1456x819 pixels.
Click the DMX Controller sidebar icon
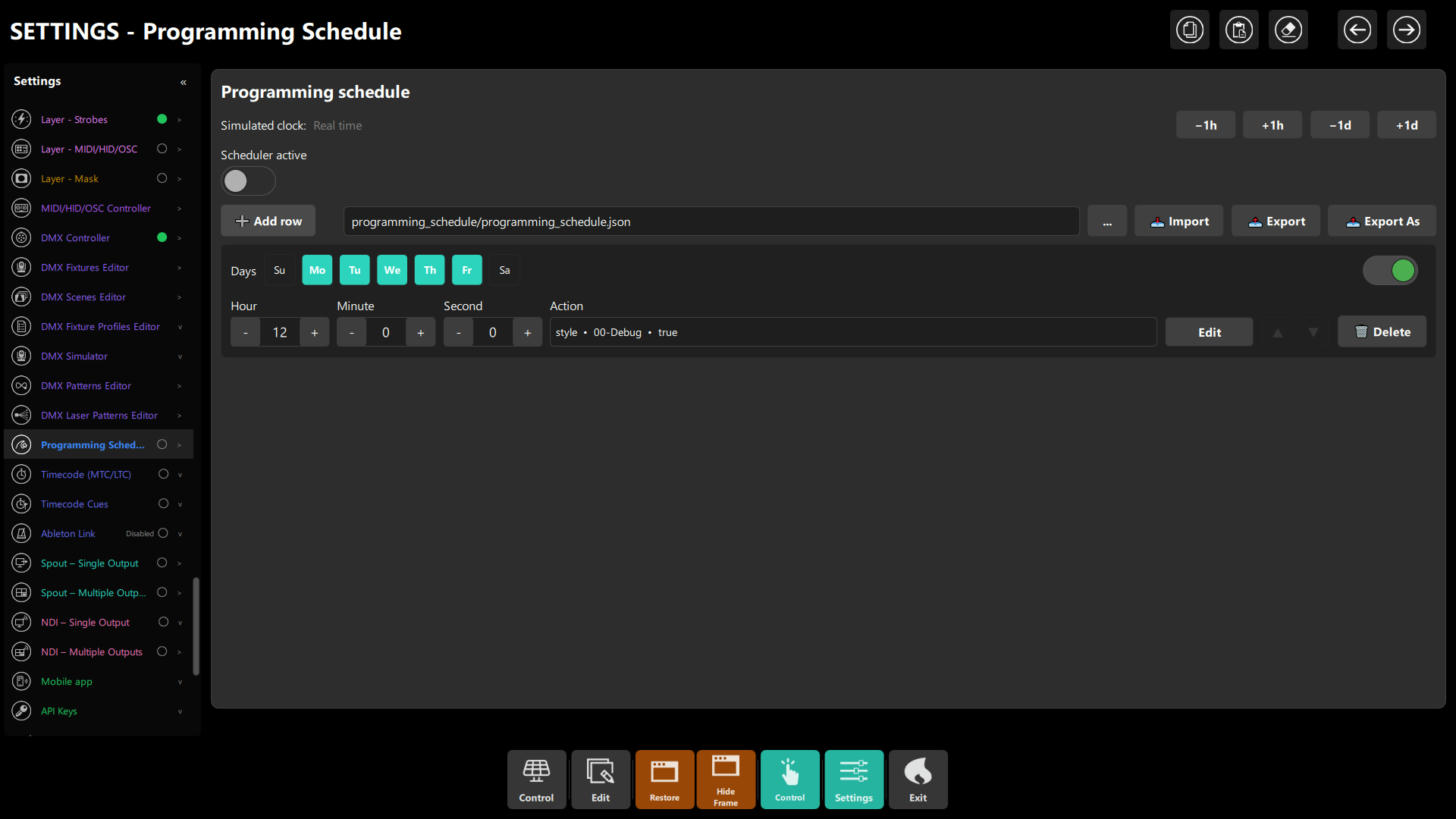[x=21, y=238]
